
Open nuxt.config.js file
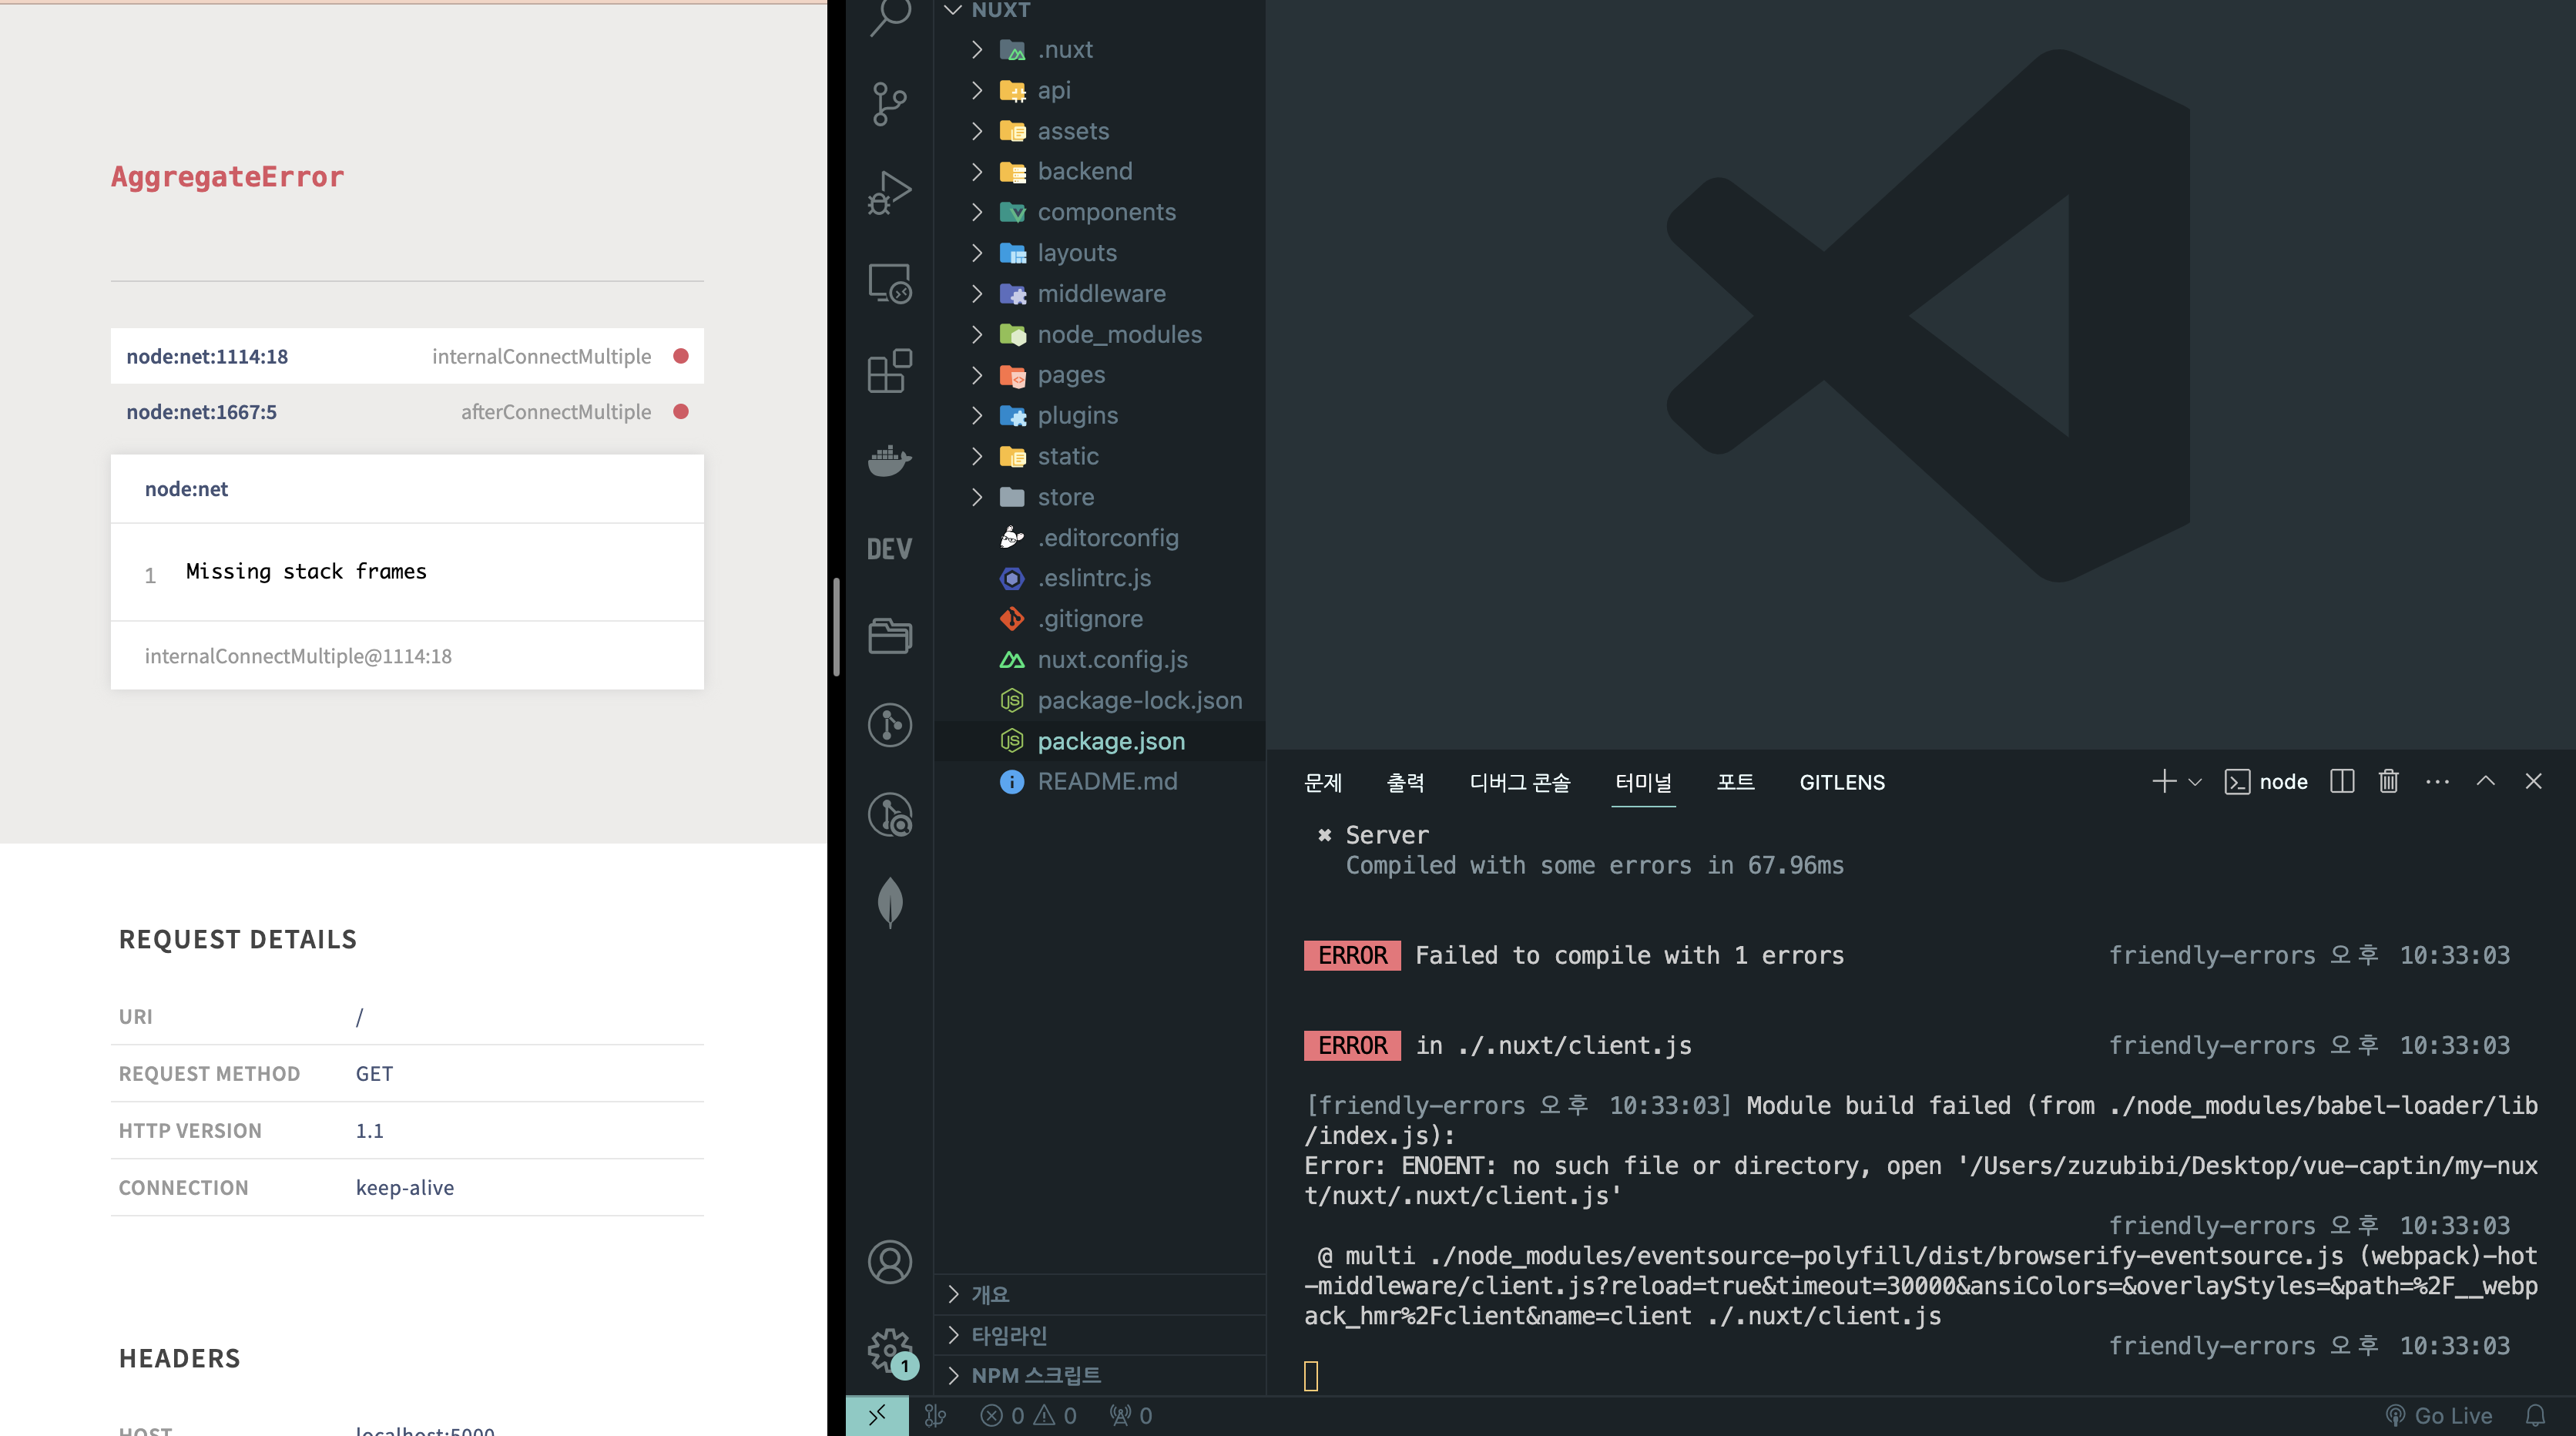1112,659
